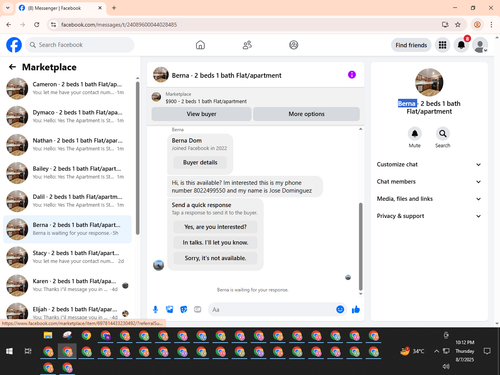Open the Friends icon in top navigation
Screen dimensions: 500x375
(247, 45)
